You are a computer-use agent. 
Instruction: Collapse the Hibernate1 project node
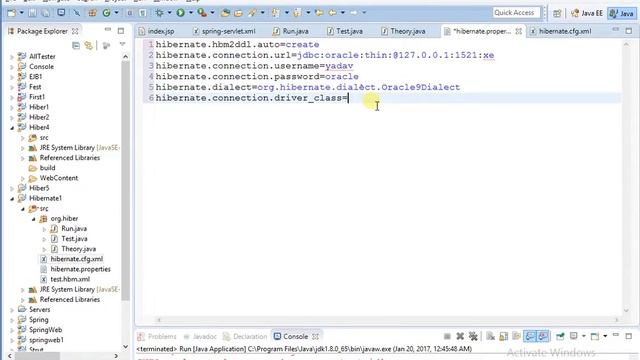[x=12, y=199]
